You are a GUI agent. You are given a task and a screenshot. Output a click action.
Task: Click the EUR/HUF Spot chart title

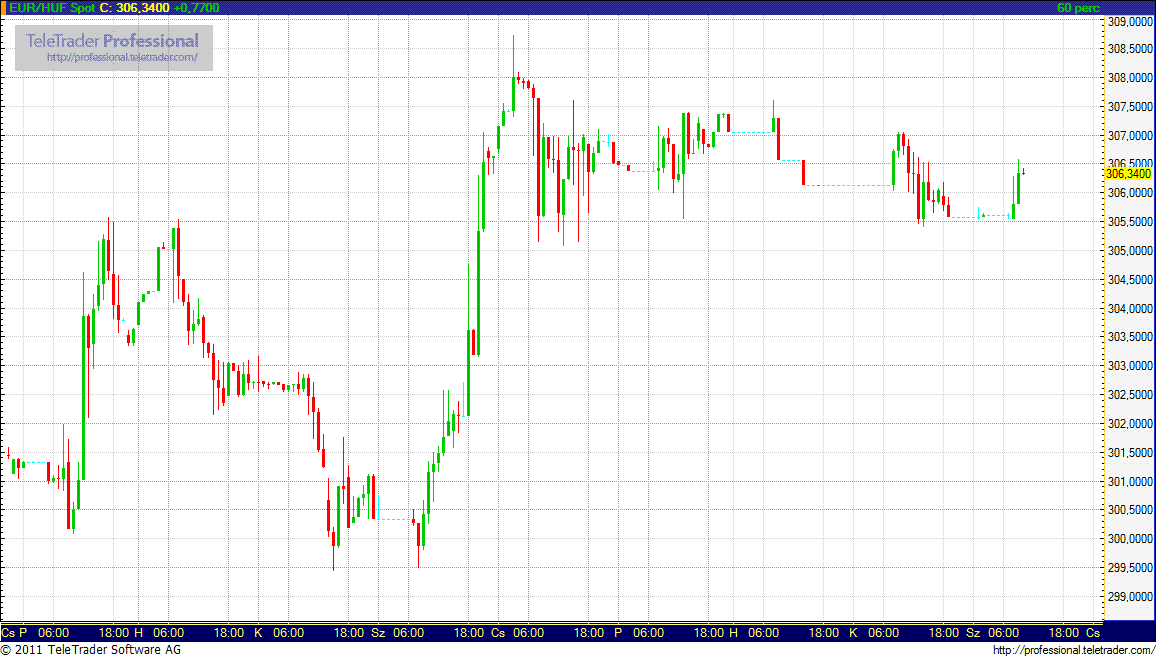(x=48, y=8)
